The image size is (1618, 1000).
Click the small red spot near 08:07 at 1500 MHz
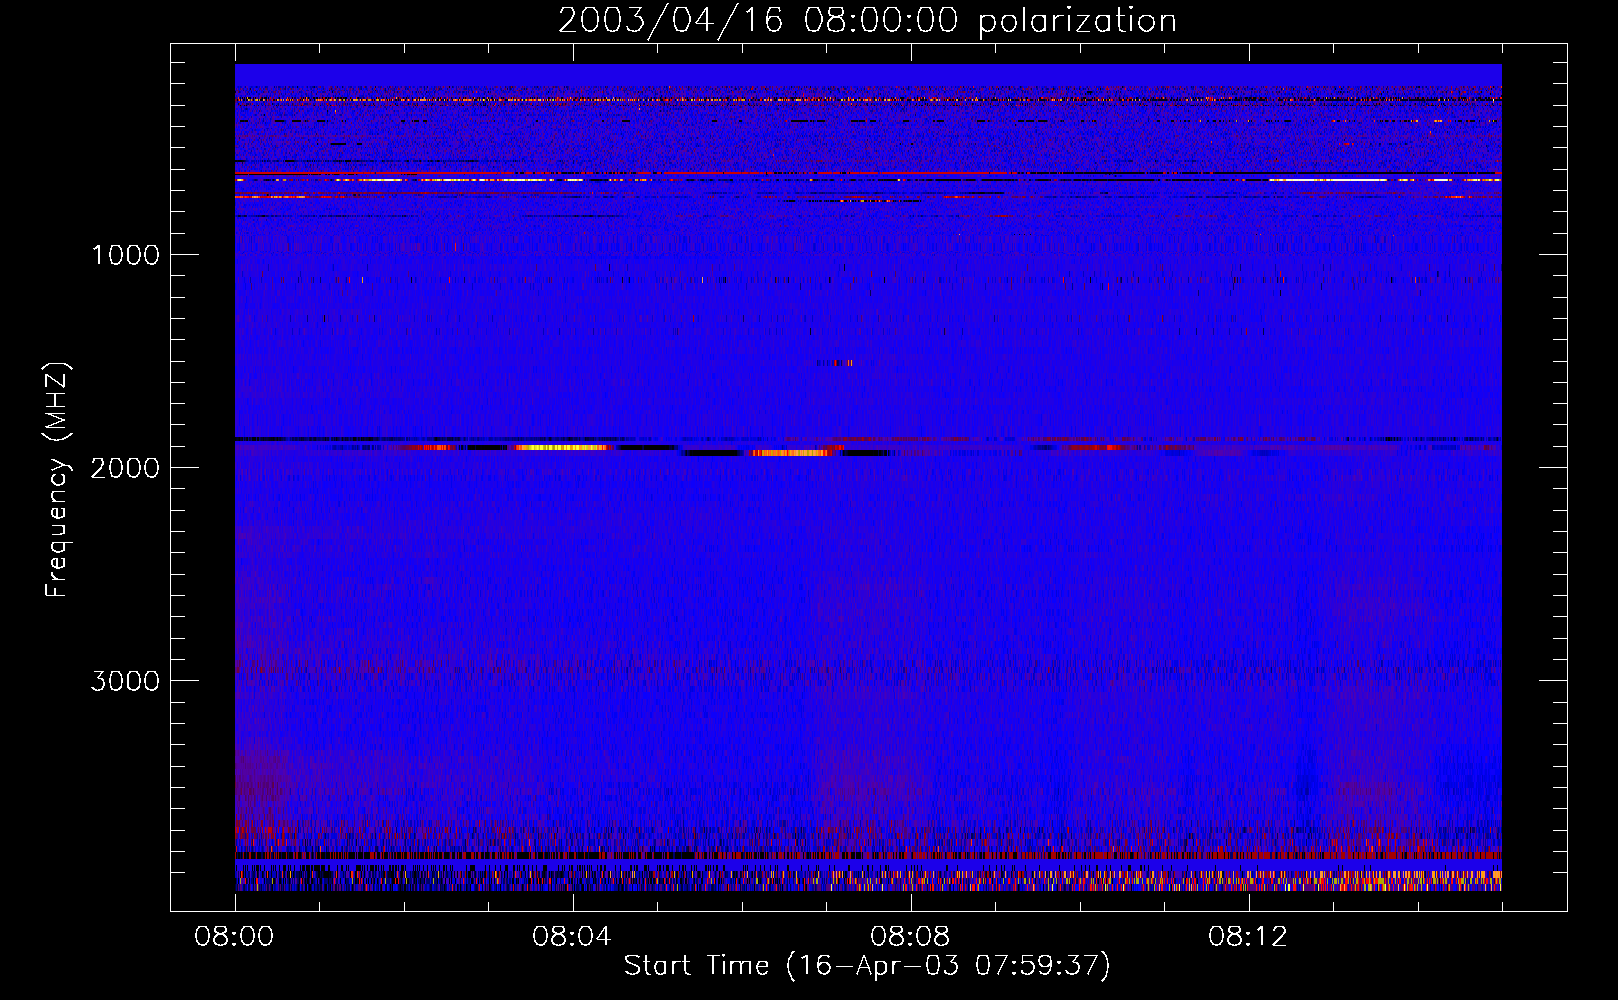[843, 363]
